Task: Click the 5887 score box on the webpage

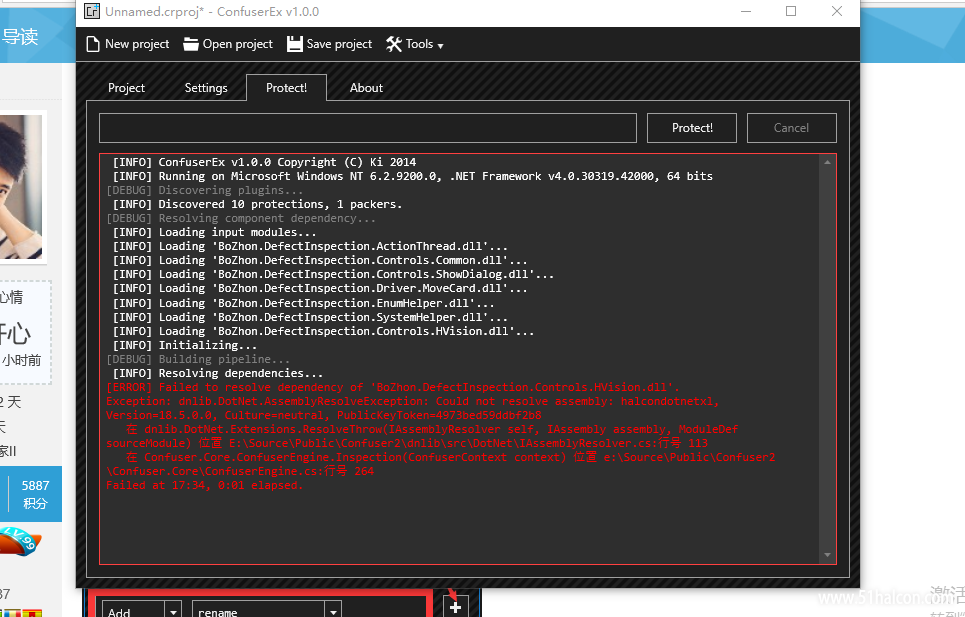Action: (35, 494)
